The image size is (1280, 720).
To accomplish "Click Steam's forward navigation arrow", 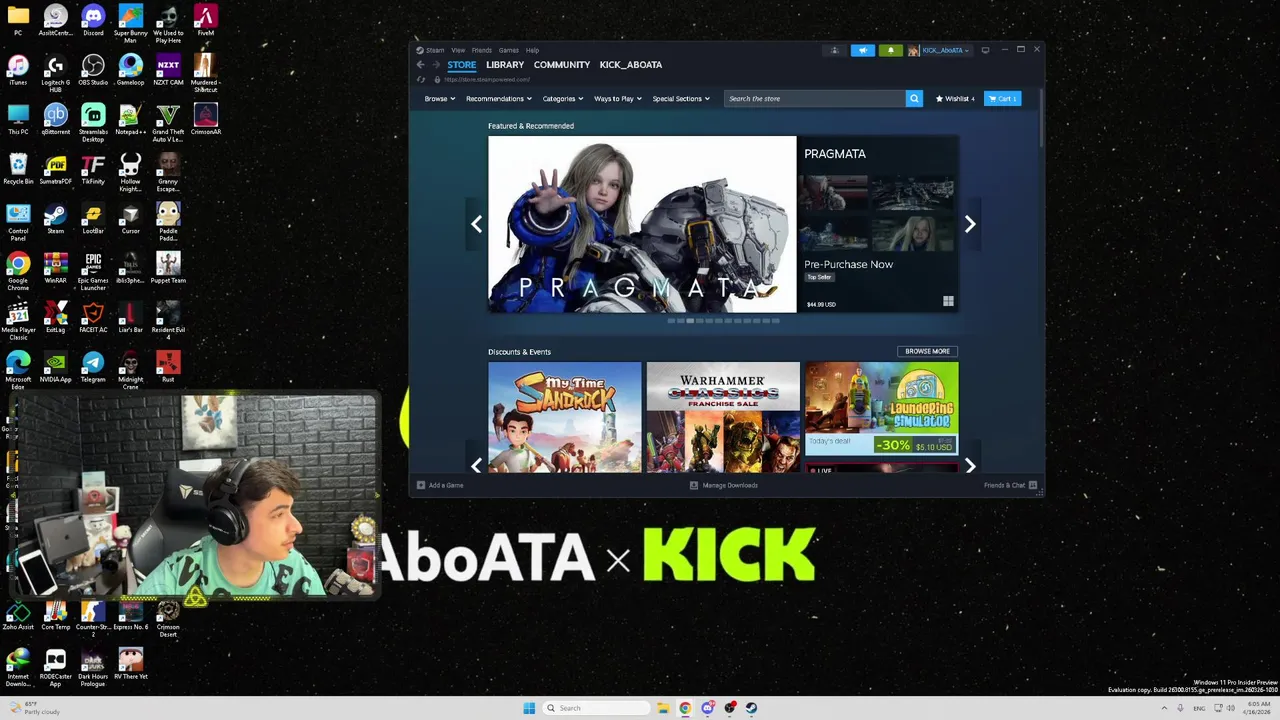I will (x=435, y=65).
